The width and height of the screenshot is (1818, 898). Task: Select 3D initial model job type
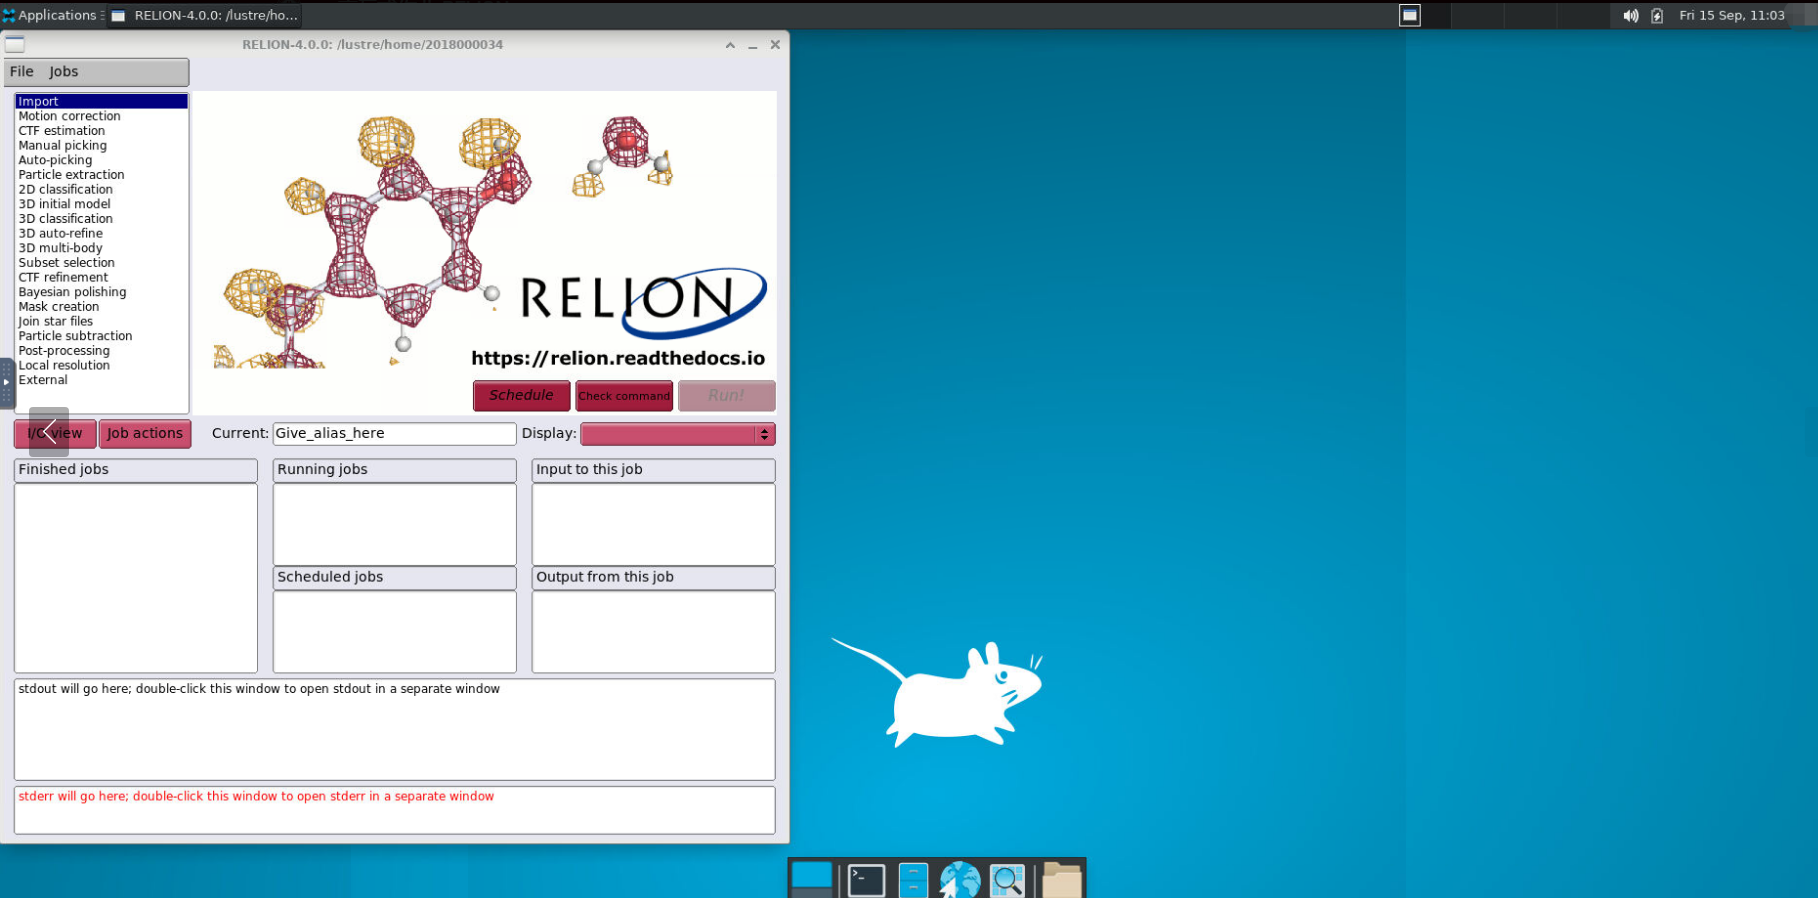pos(101,204)
